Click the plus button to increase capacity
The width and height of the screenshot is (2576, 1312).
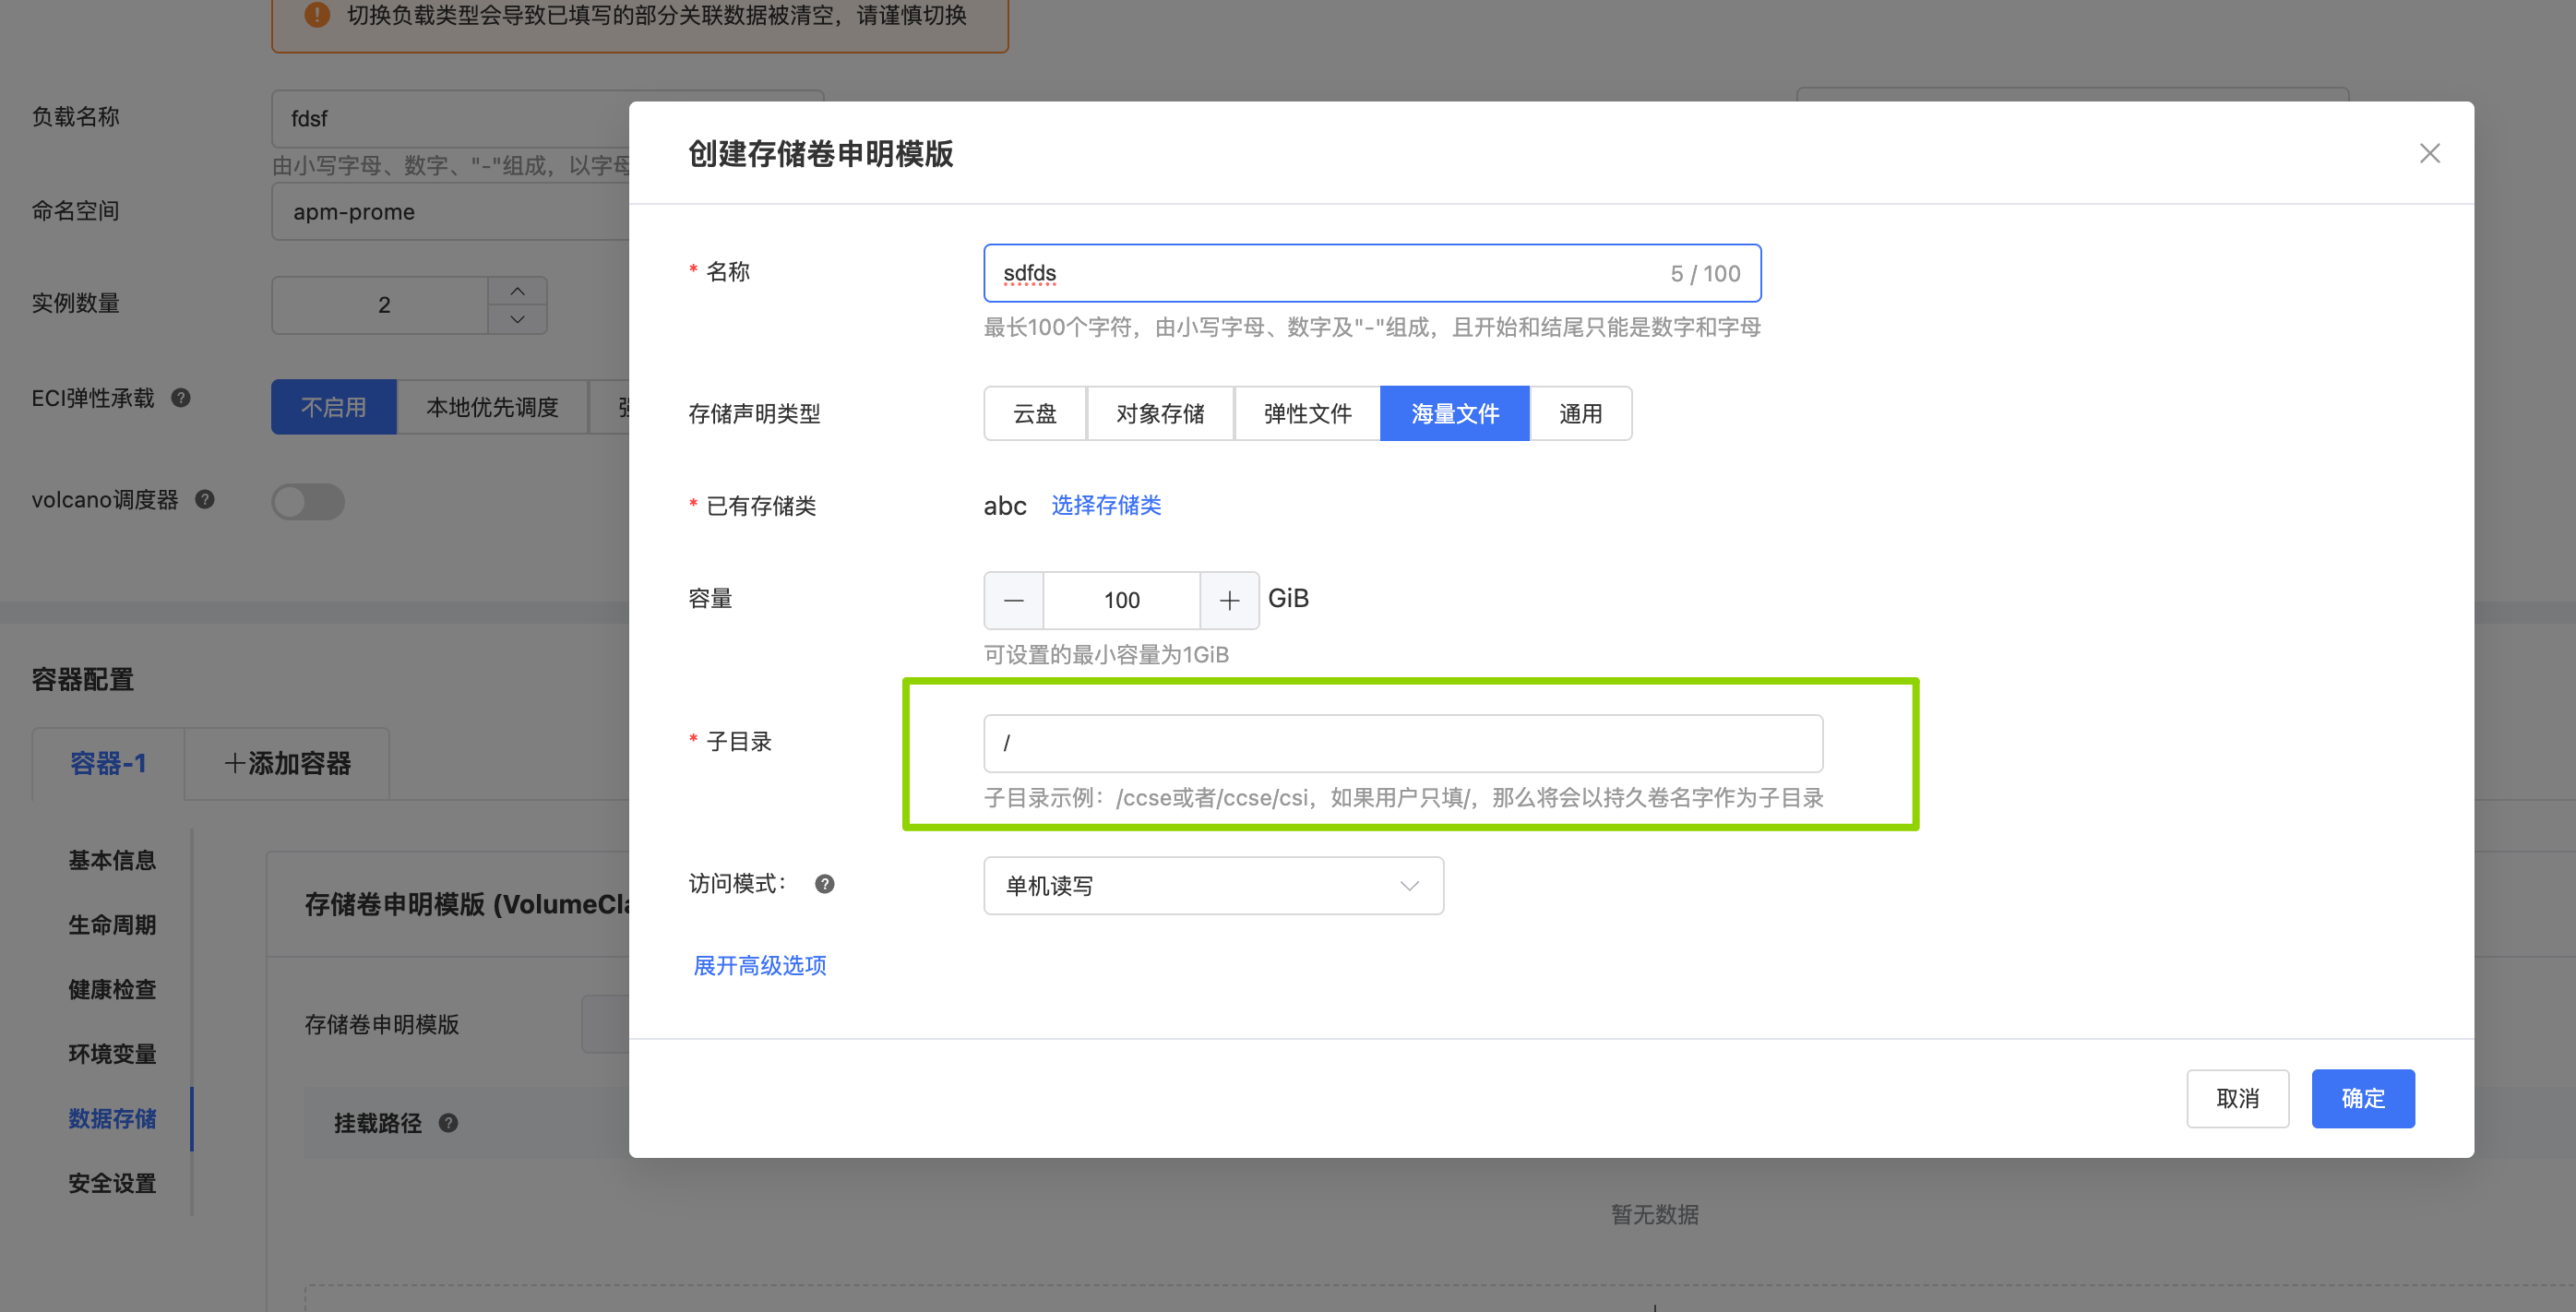pyautogui.click(x=1229, y=600)
